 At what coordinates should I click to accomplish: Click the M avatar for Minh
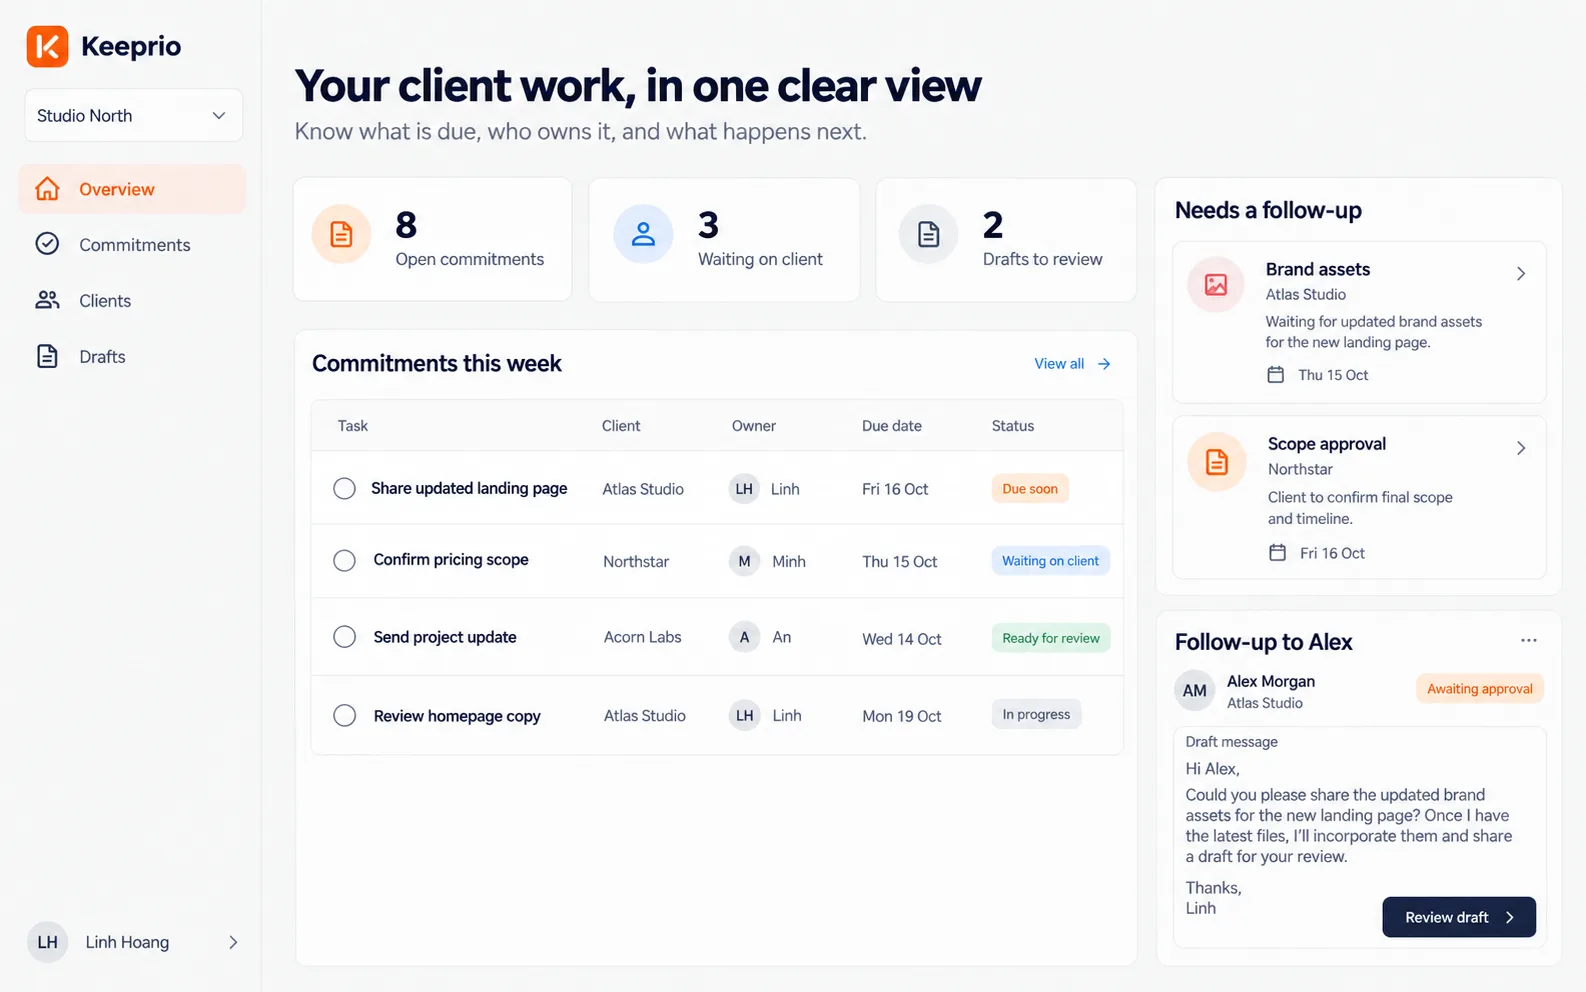coord(744,561)
